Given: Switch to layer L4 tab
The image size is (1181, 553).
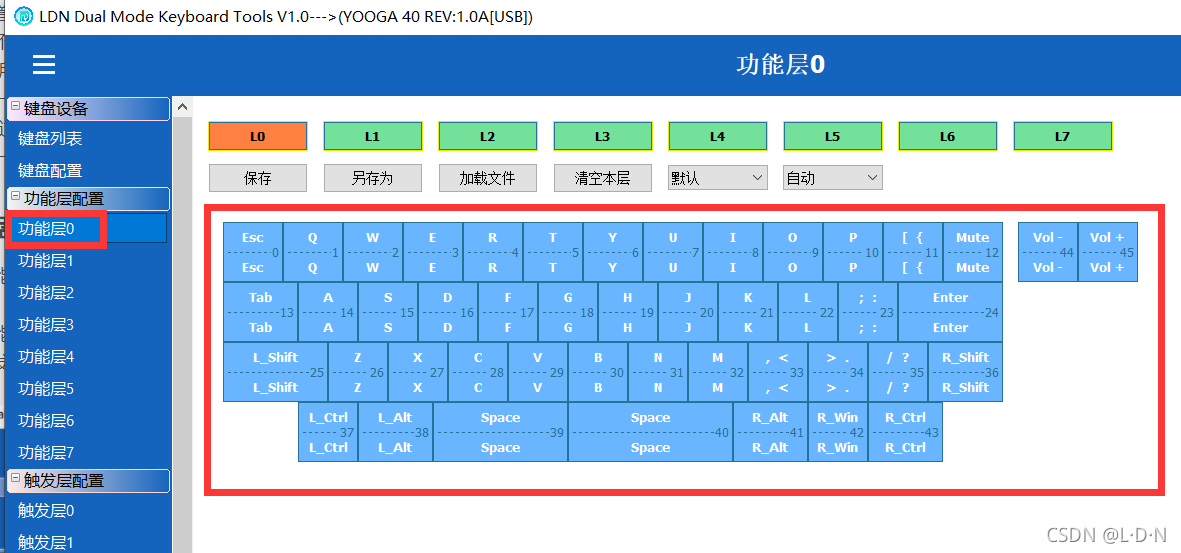Looking at the screenshot, I should [717, 136].
